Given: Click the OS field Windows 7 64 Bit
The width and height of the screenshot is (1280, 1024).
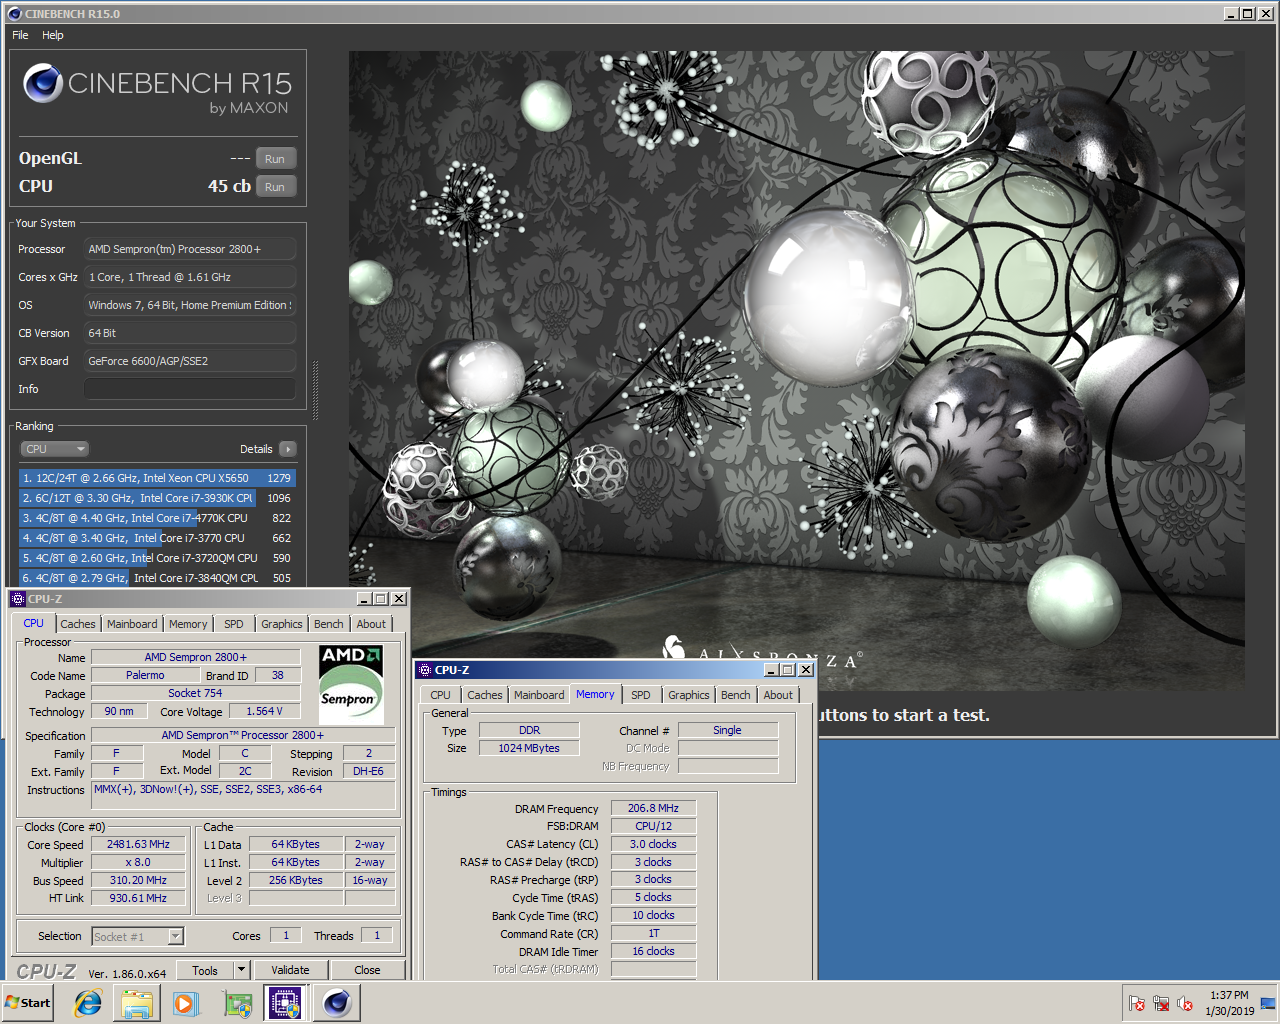Looking at the screenshot, I should point(190,305).
